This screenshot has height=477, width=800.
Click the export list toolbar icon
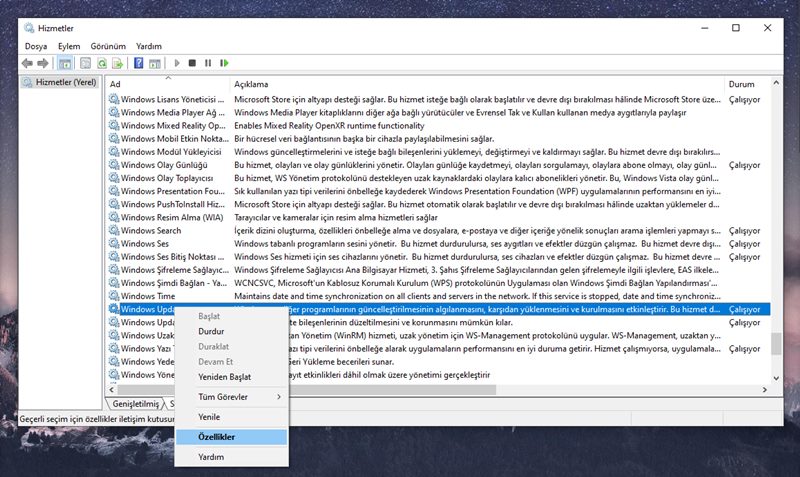click(x=117, y=63)
